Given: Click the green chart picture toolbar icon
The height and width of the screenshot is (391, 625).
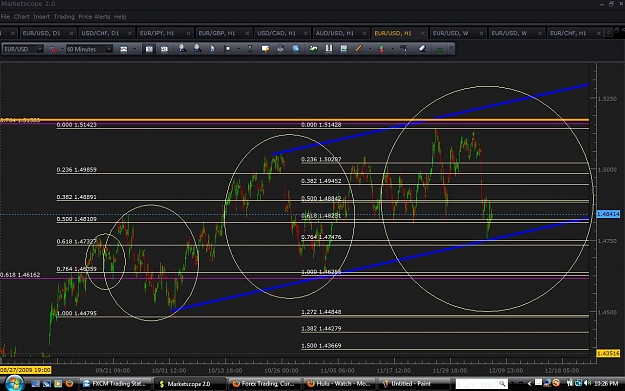Looking at the screenshot, I should pyautogui.click(x=314, y=49).
